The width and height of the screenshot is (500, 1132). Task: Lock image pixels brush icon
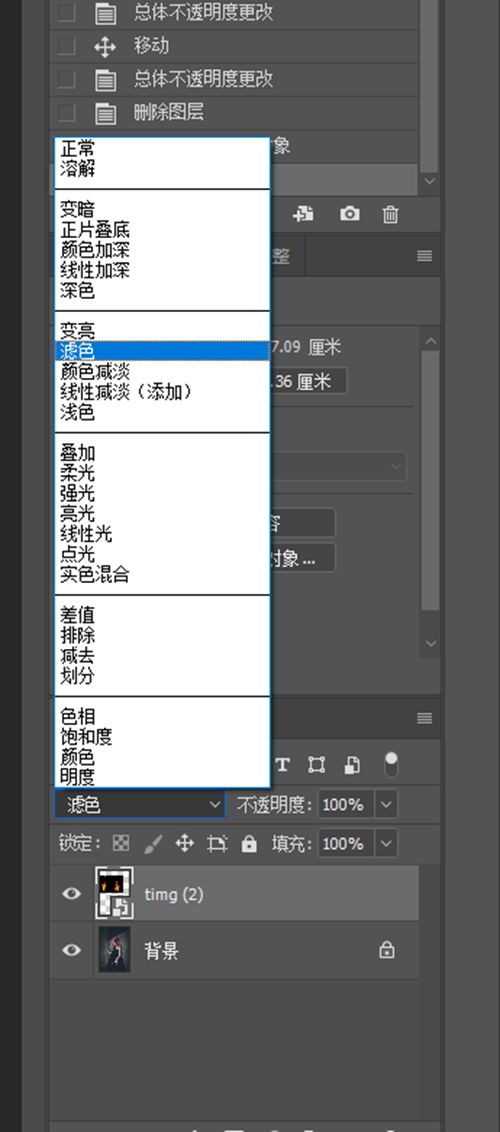(x=154, y=843)
